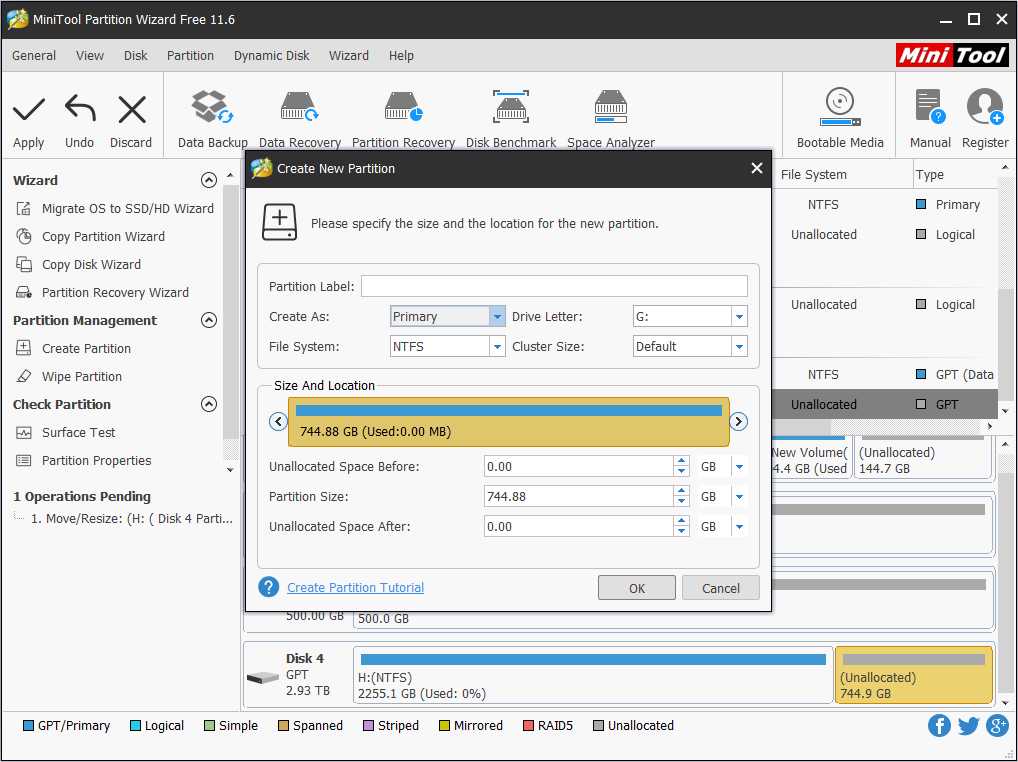Launch Copy Partition Wizard
This screenshot has height=762, width=1018.
(90, 236)
